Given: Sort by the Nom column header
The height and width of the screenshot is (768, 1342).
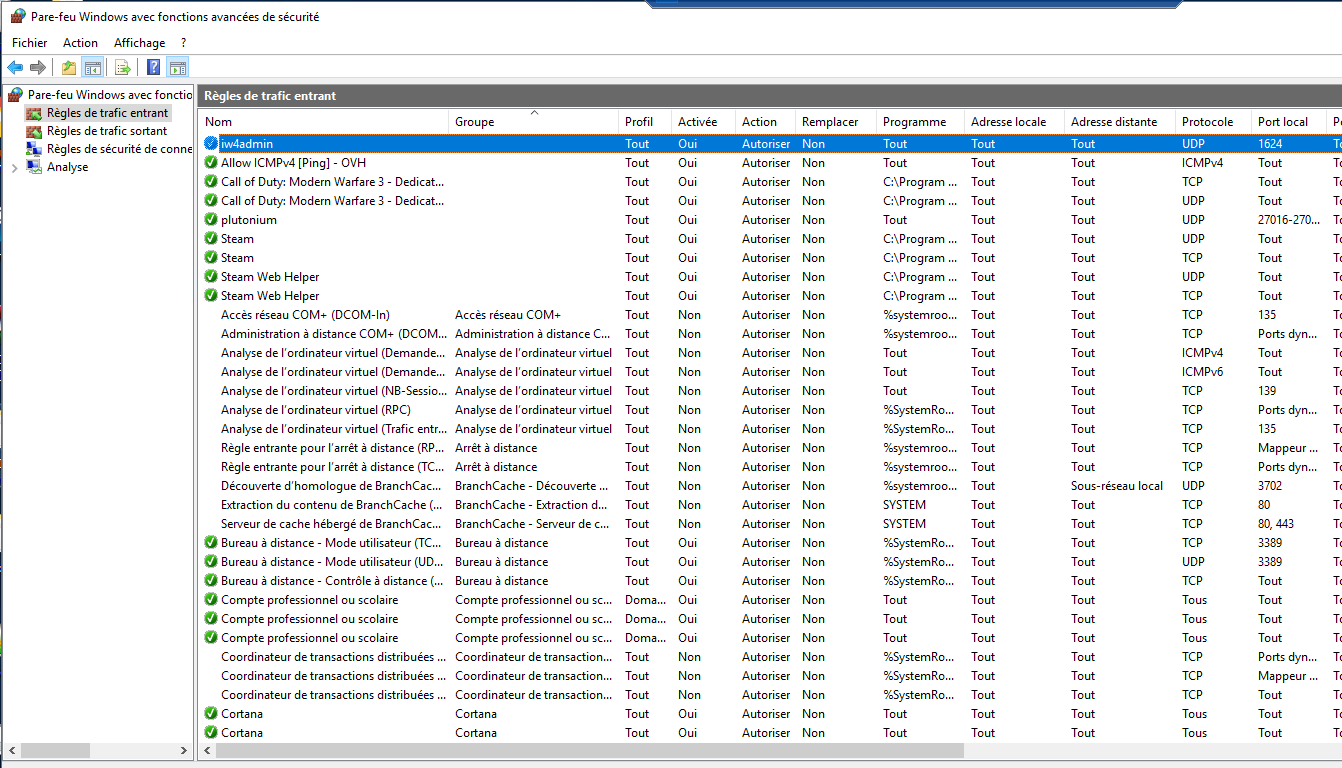Looking at the screenshot, I should point(323,122).
